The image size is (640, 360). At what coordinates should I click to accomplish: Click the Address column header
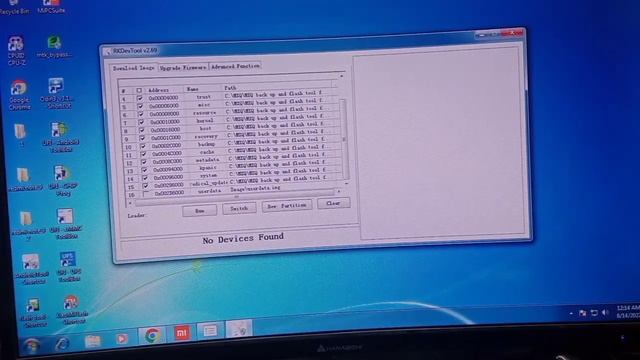(164, 89)
